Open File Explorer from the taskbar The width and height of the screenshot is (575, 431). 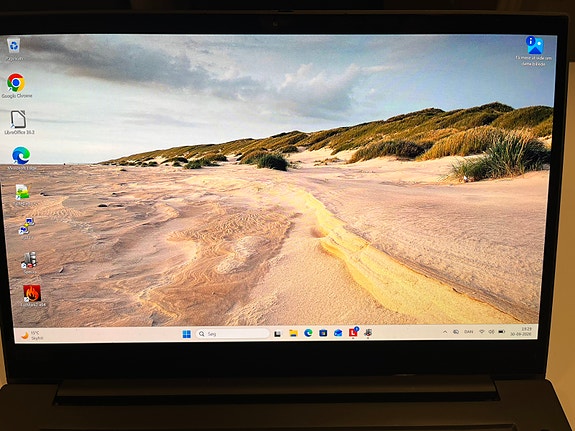coord(293,333)
